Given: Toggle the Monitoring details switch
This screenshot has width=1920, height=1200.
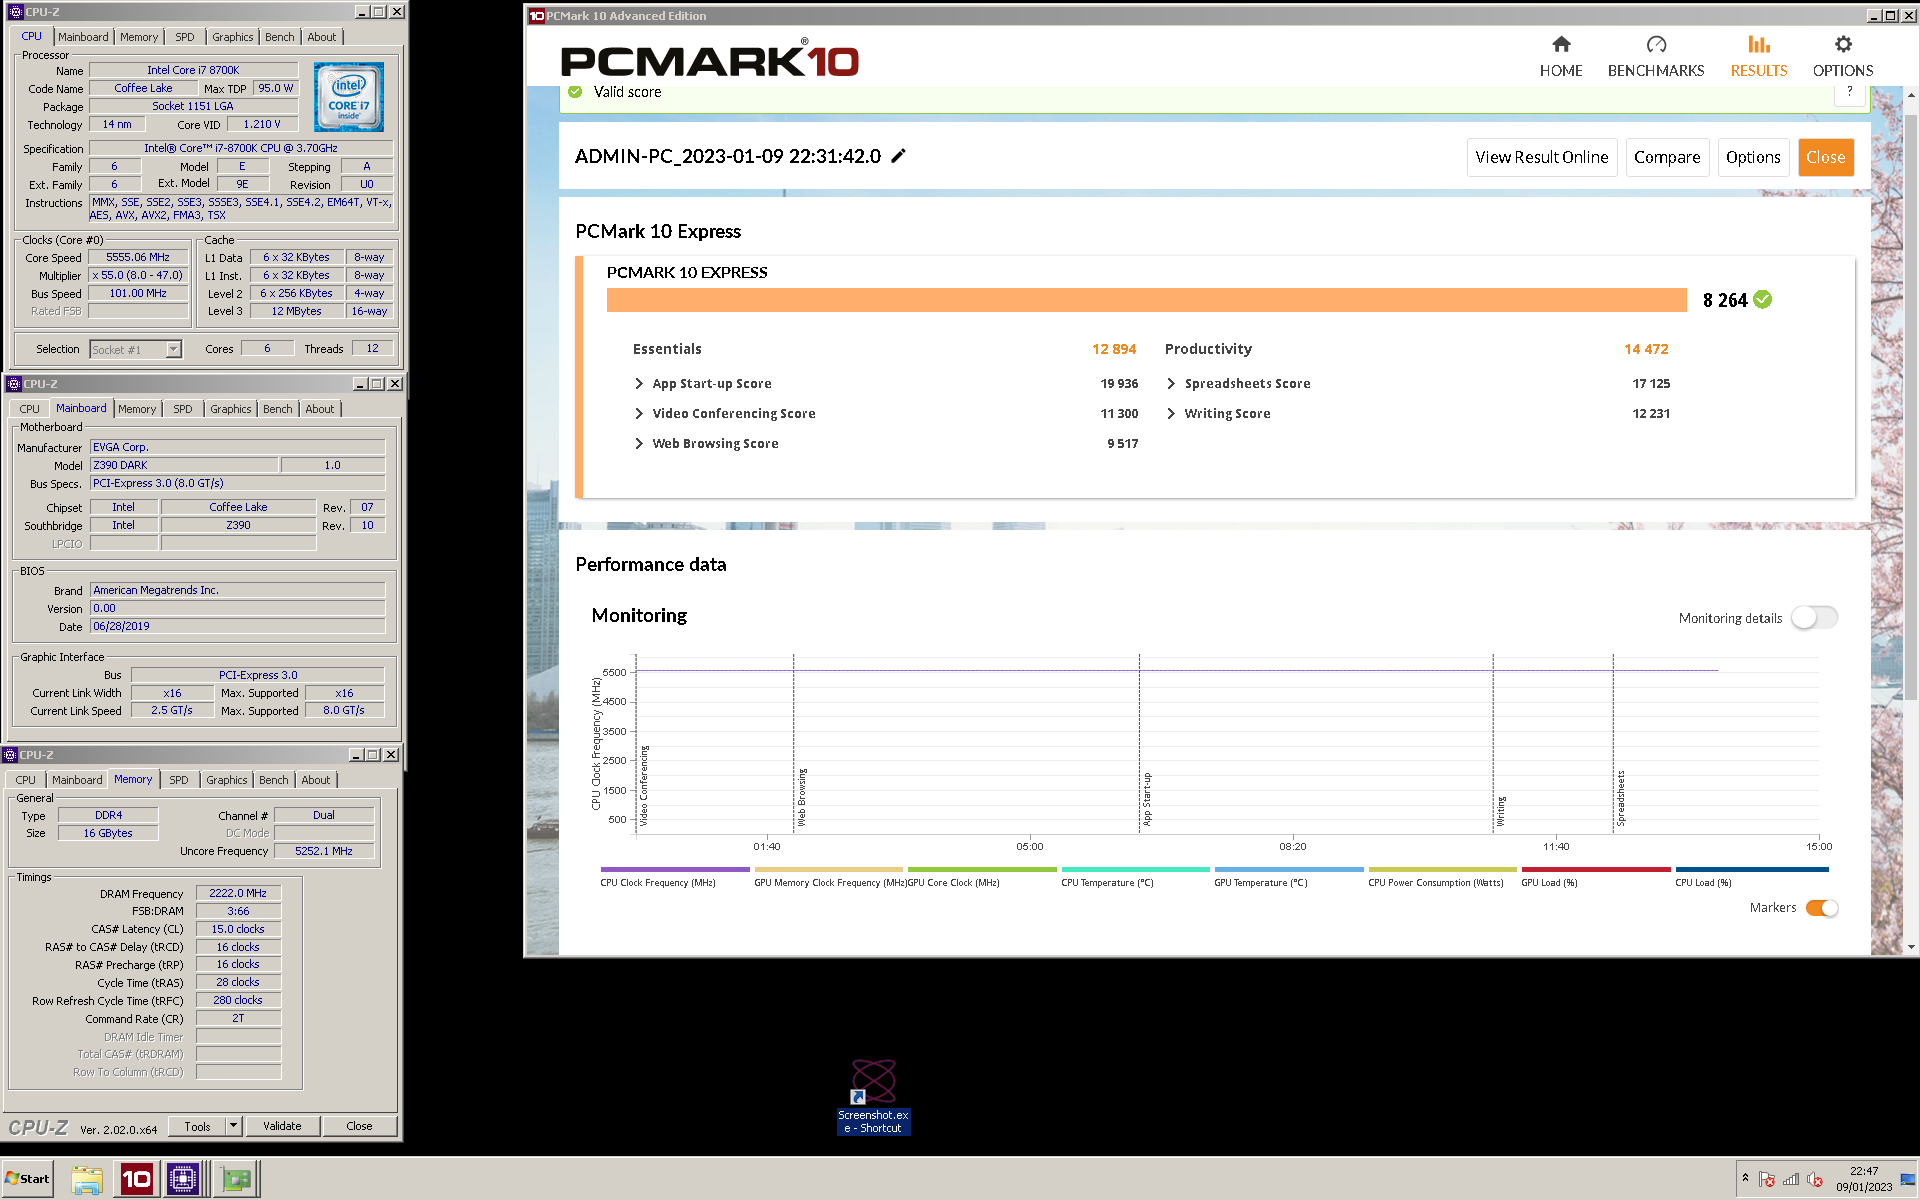Looking at the screenshot, I should 1814,618.
